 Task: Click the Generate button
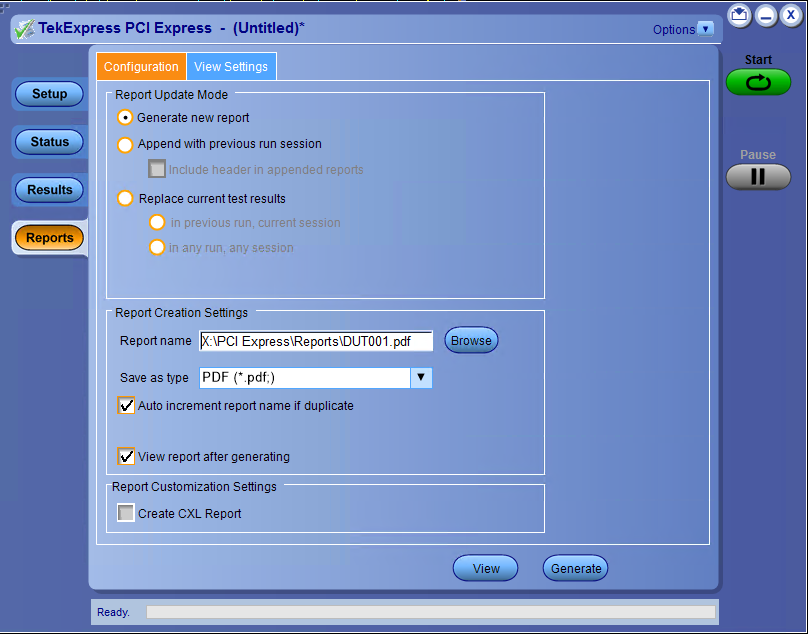point(576,568)
